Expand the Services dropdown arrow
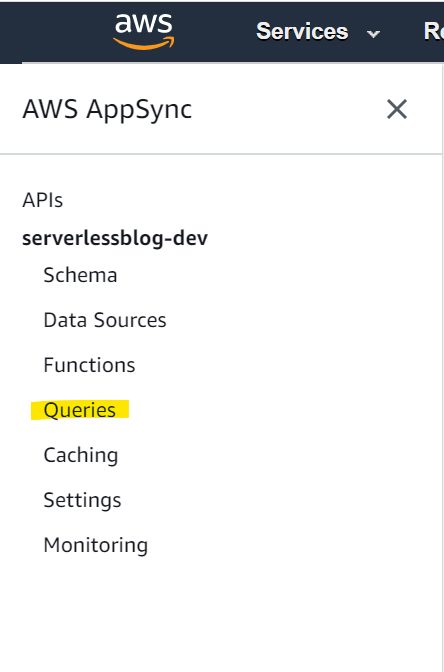Image resolution: width=444 pixels, height=672 pixels. coord(373,33)
